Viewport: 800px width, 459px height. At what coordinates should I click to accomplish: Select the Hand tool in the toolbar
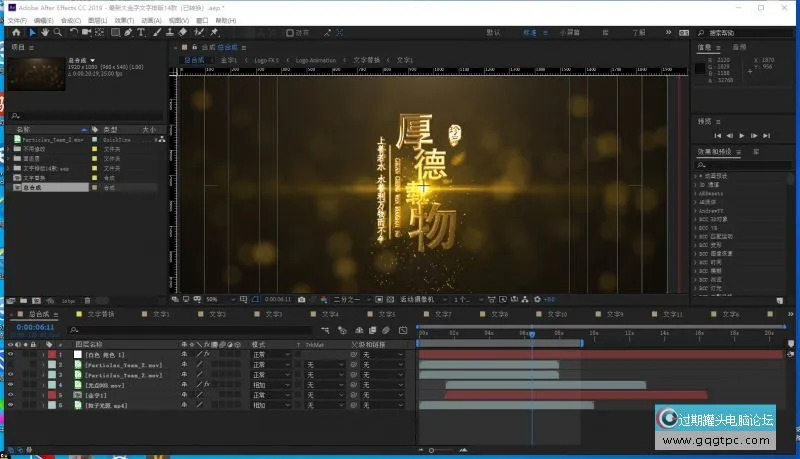coord(46,32)
